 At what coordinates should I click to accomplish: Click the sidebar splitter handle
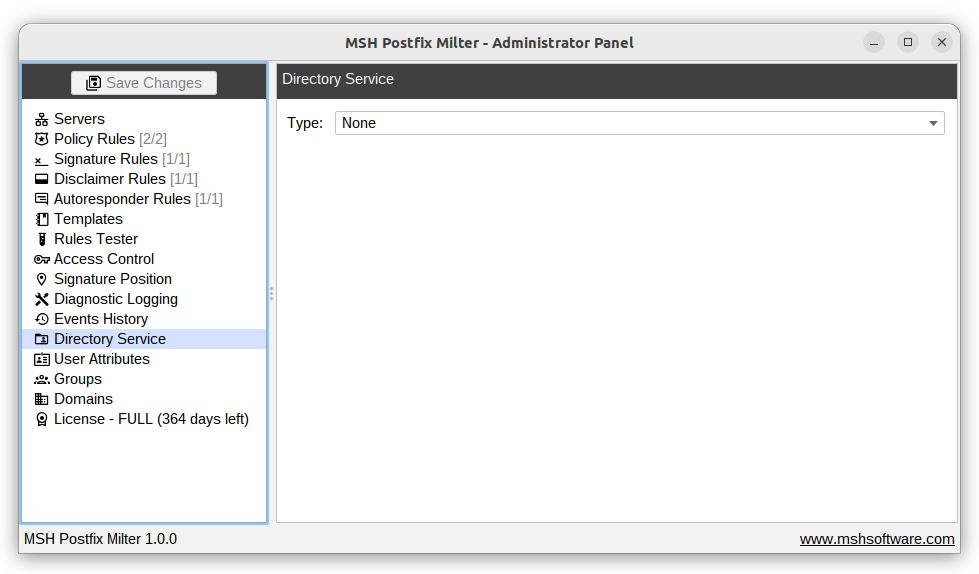(272, 293)
